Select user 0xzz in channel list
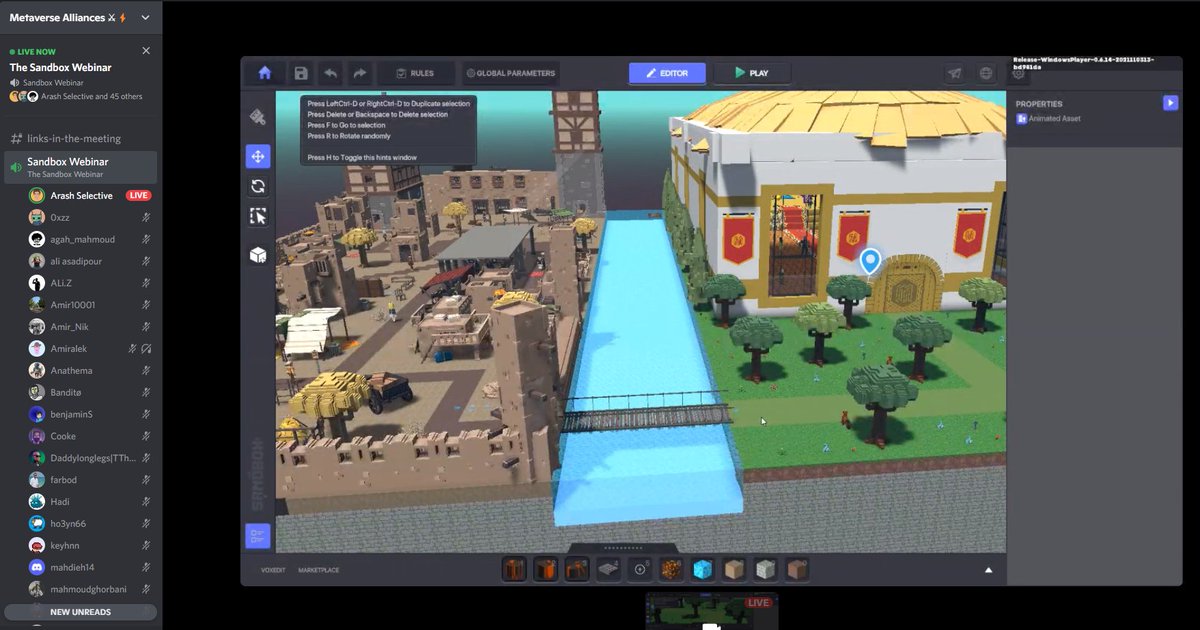This screenshot has height=630, width=1200. pyautogui.click(x=88, y=217)
